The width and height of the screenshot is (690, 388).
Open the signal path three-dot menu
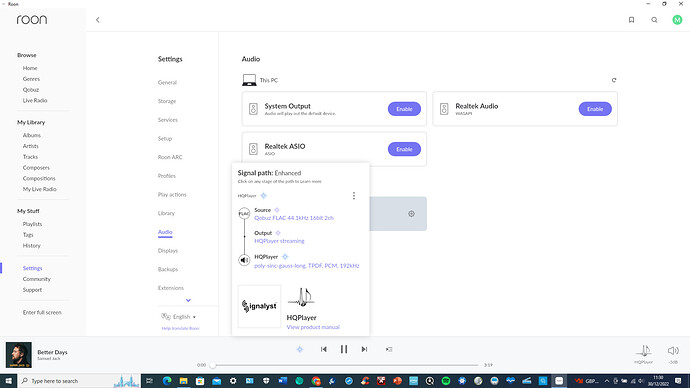(354, 196)
